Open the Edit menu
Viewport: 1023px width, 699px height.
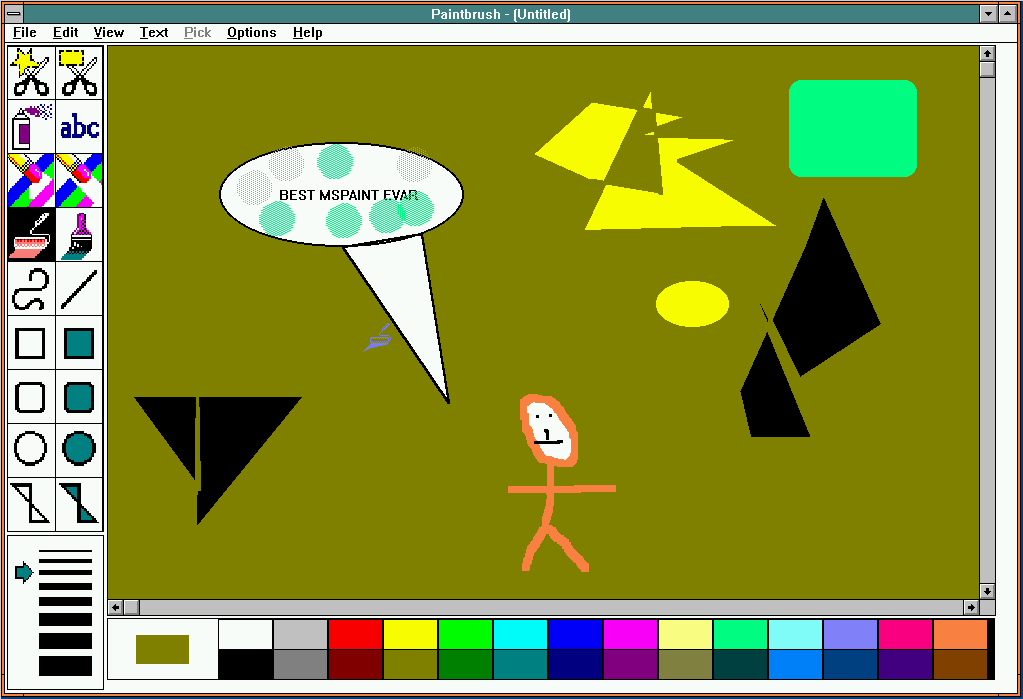point(65,33)
